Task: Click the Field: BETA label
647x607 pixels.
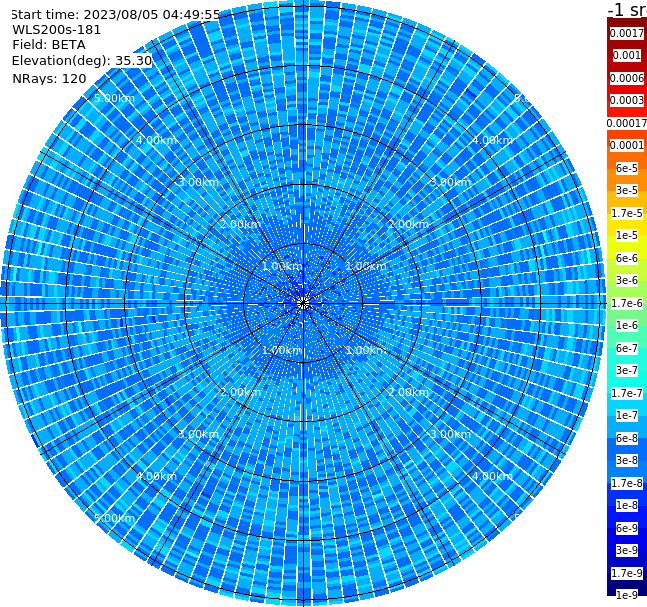Action: [x=49, y=45]
